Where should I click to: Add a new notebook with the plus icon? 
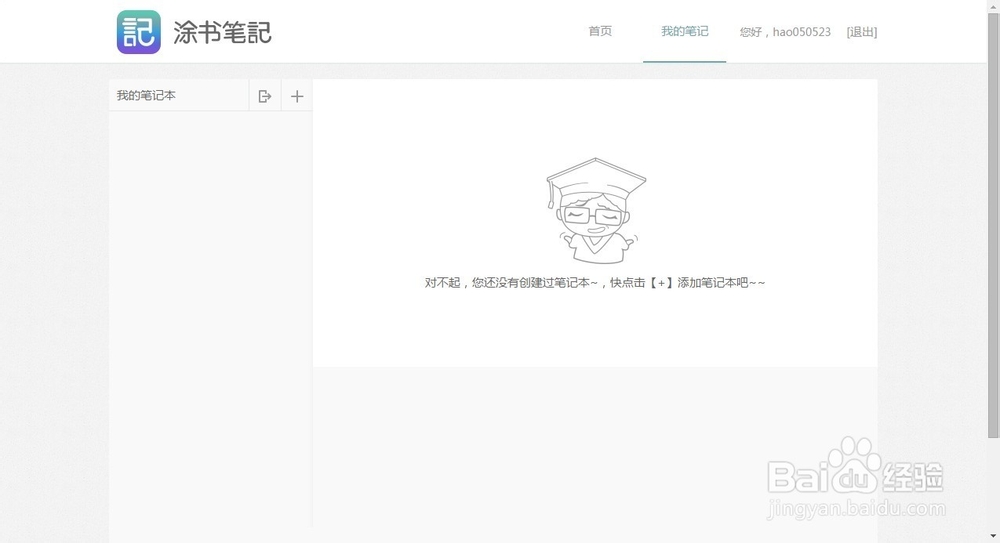coord(297,96)
